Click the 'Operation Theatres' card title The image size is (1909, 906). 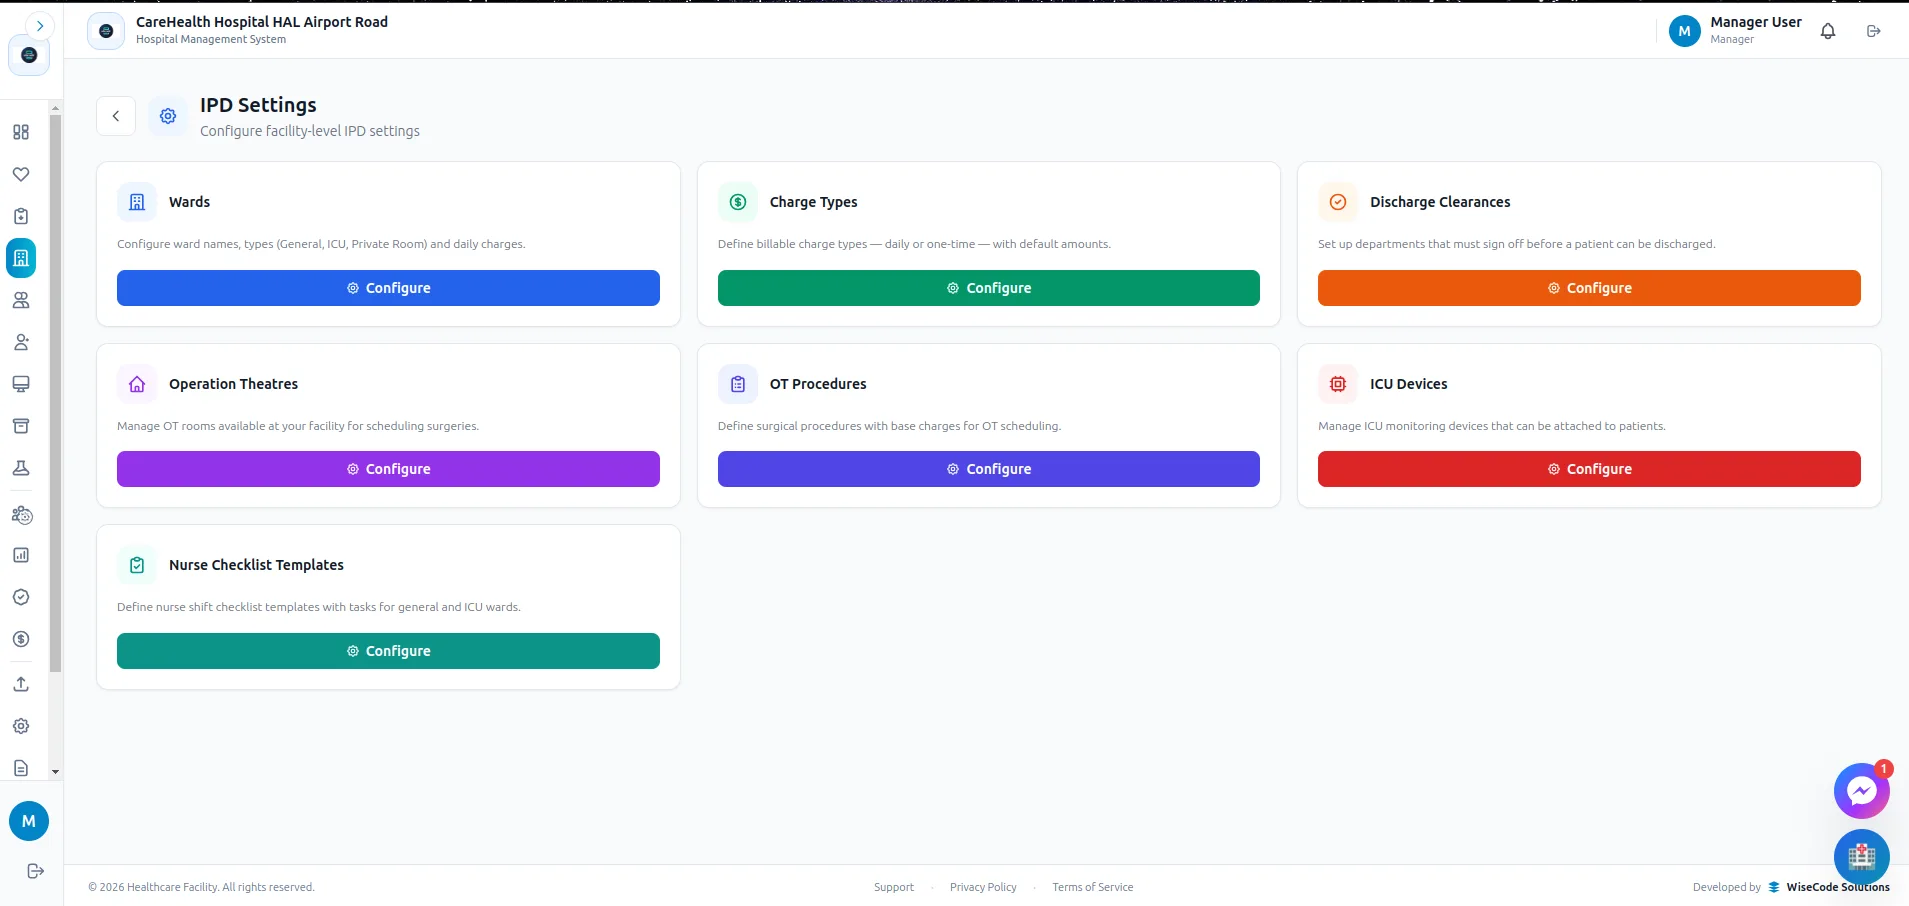tap(233, 384)
